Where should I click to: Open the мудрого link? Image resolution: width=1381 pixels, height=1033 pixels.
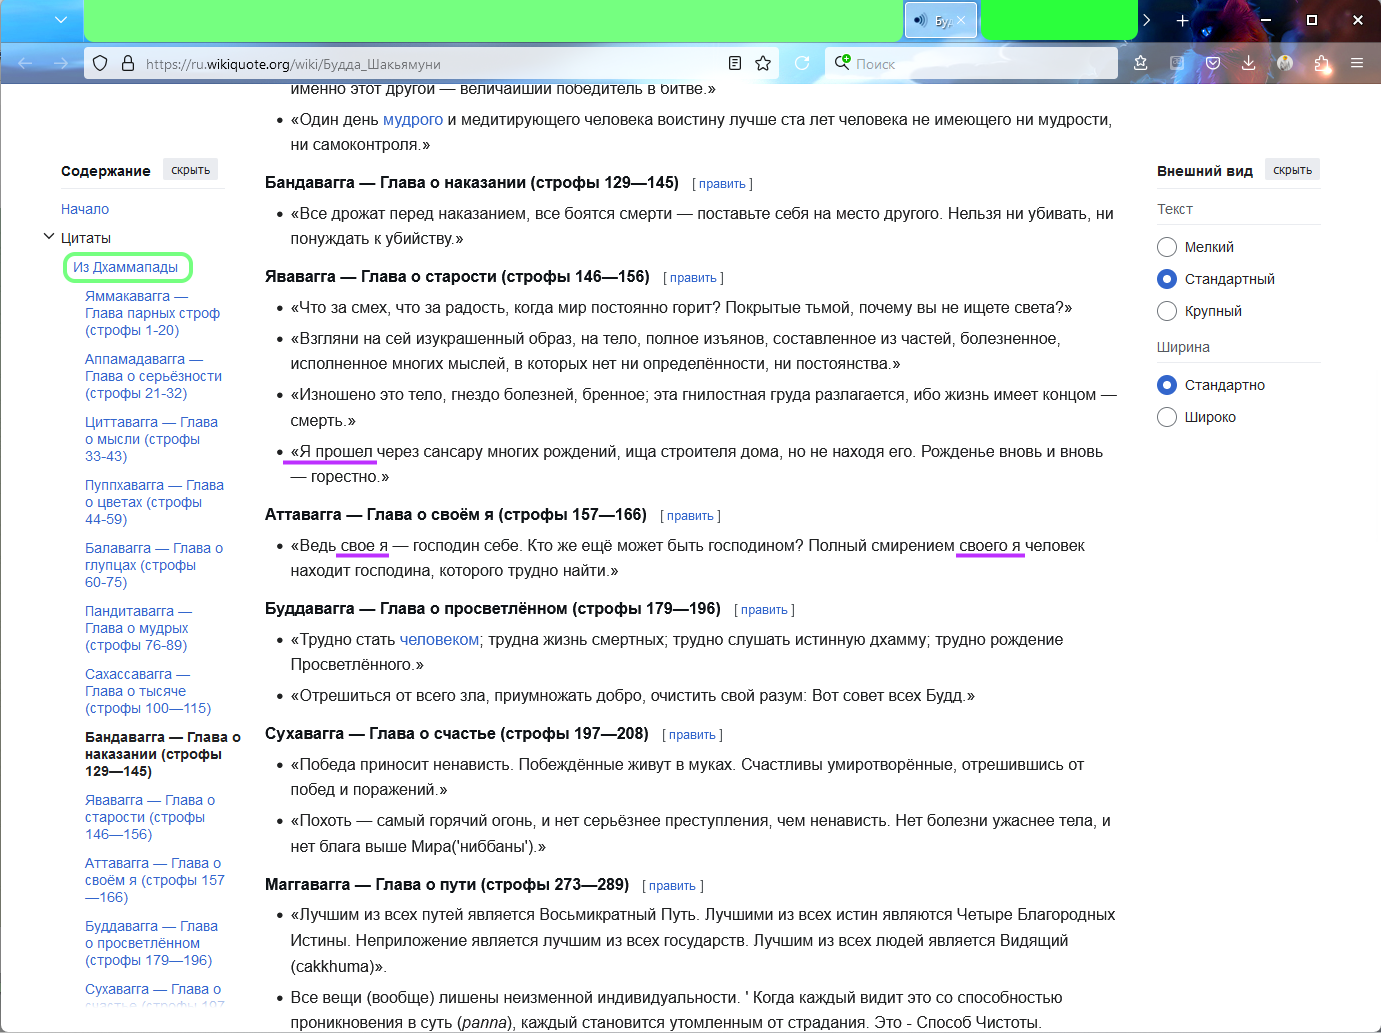(x=413, y=119)
